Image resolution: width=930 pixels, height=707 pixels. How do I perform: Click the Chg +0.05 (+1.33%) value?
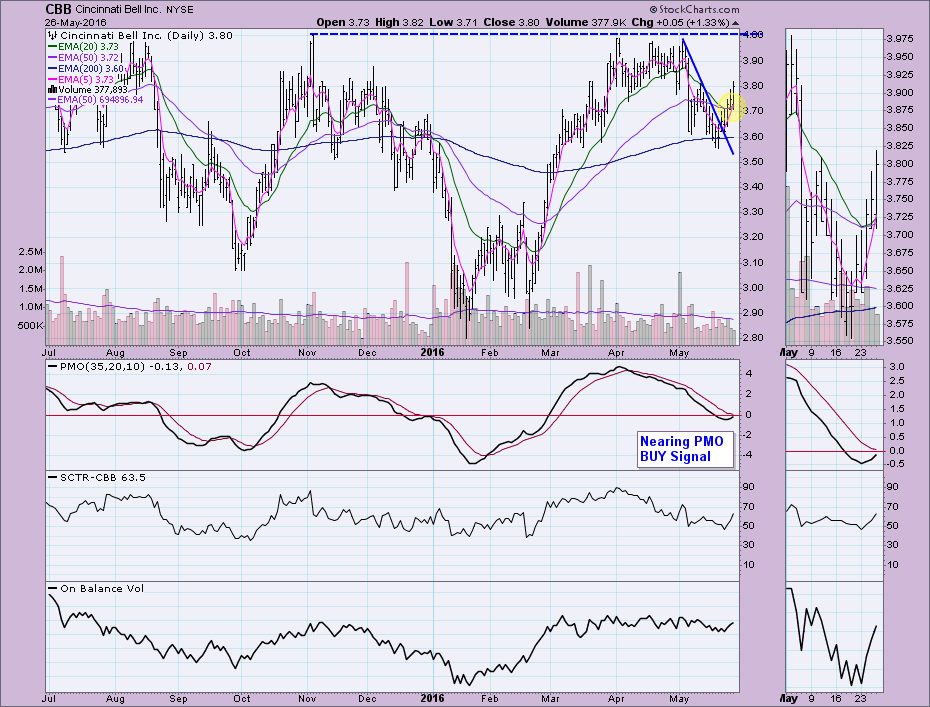(680, 23)
